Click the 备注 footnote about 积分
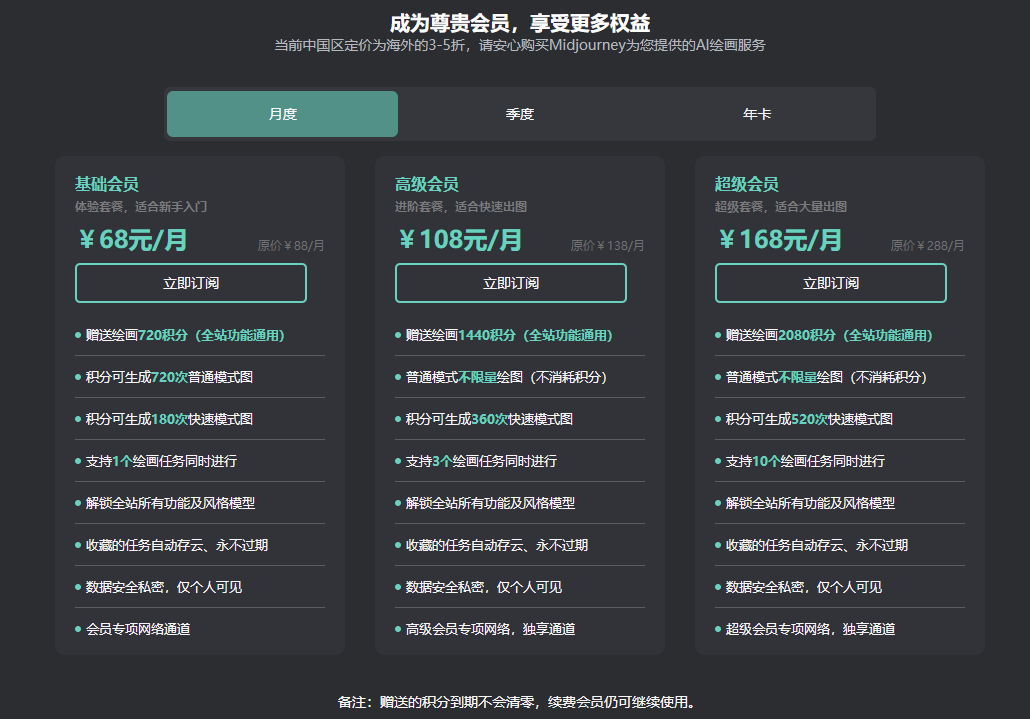The image size is (1030, 719). click(516, 702)
